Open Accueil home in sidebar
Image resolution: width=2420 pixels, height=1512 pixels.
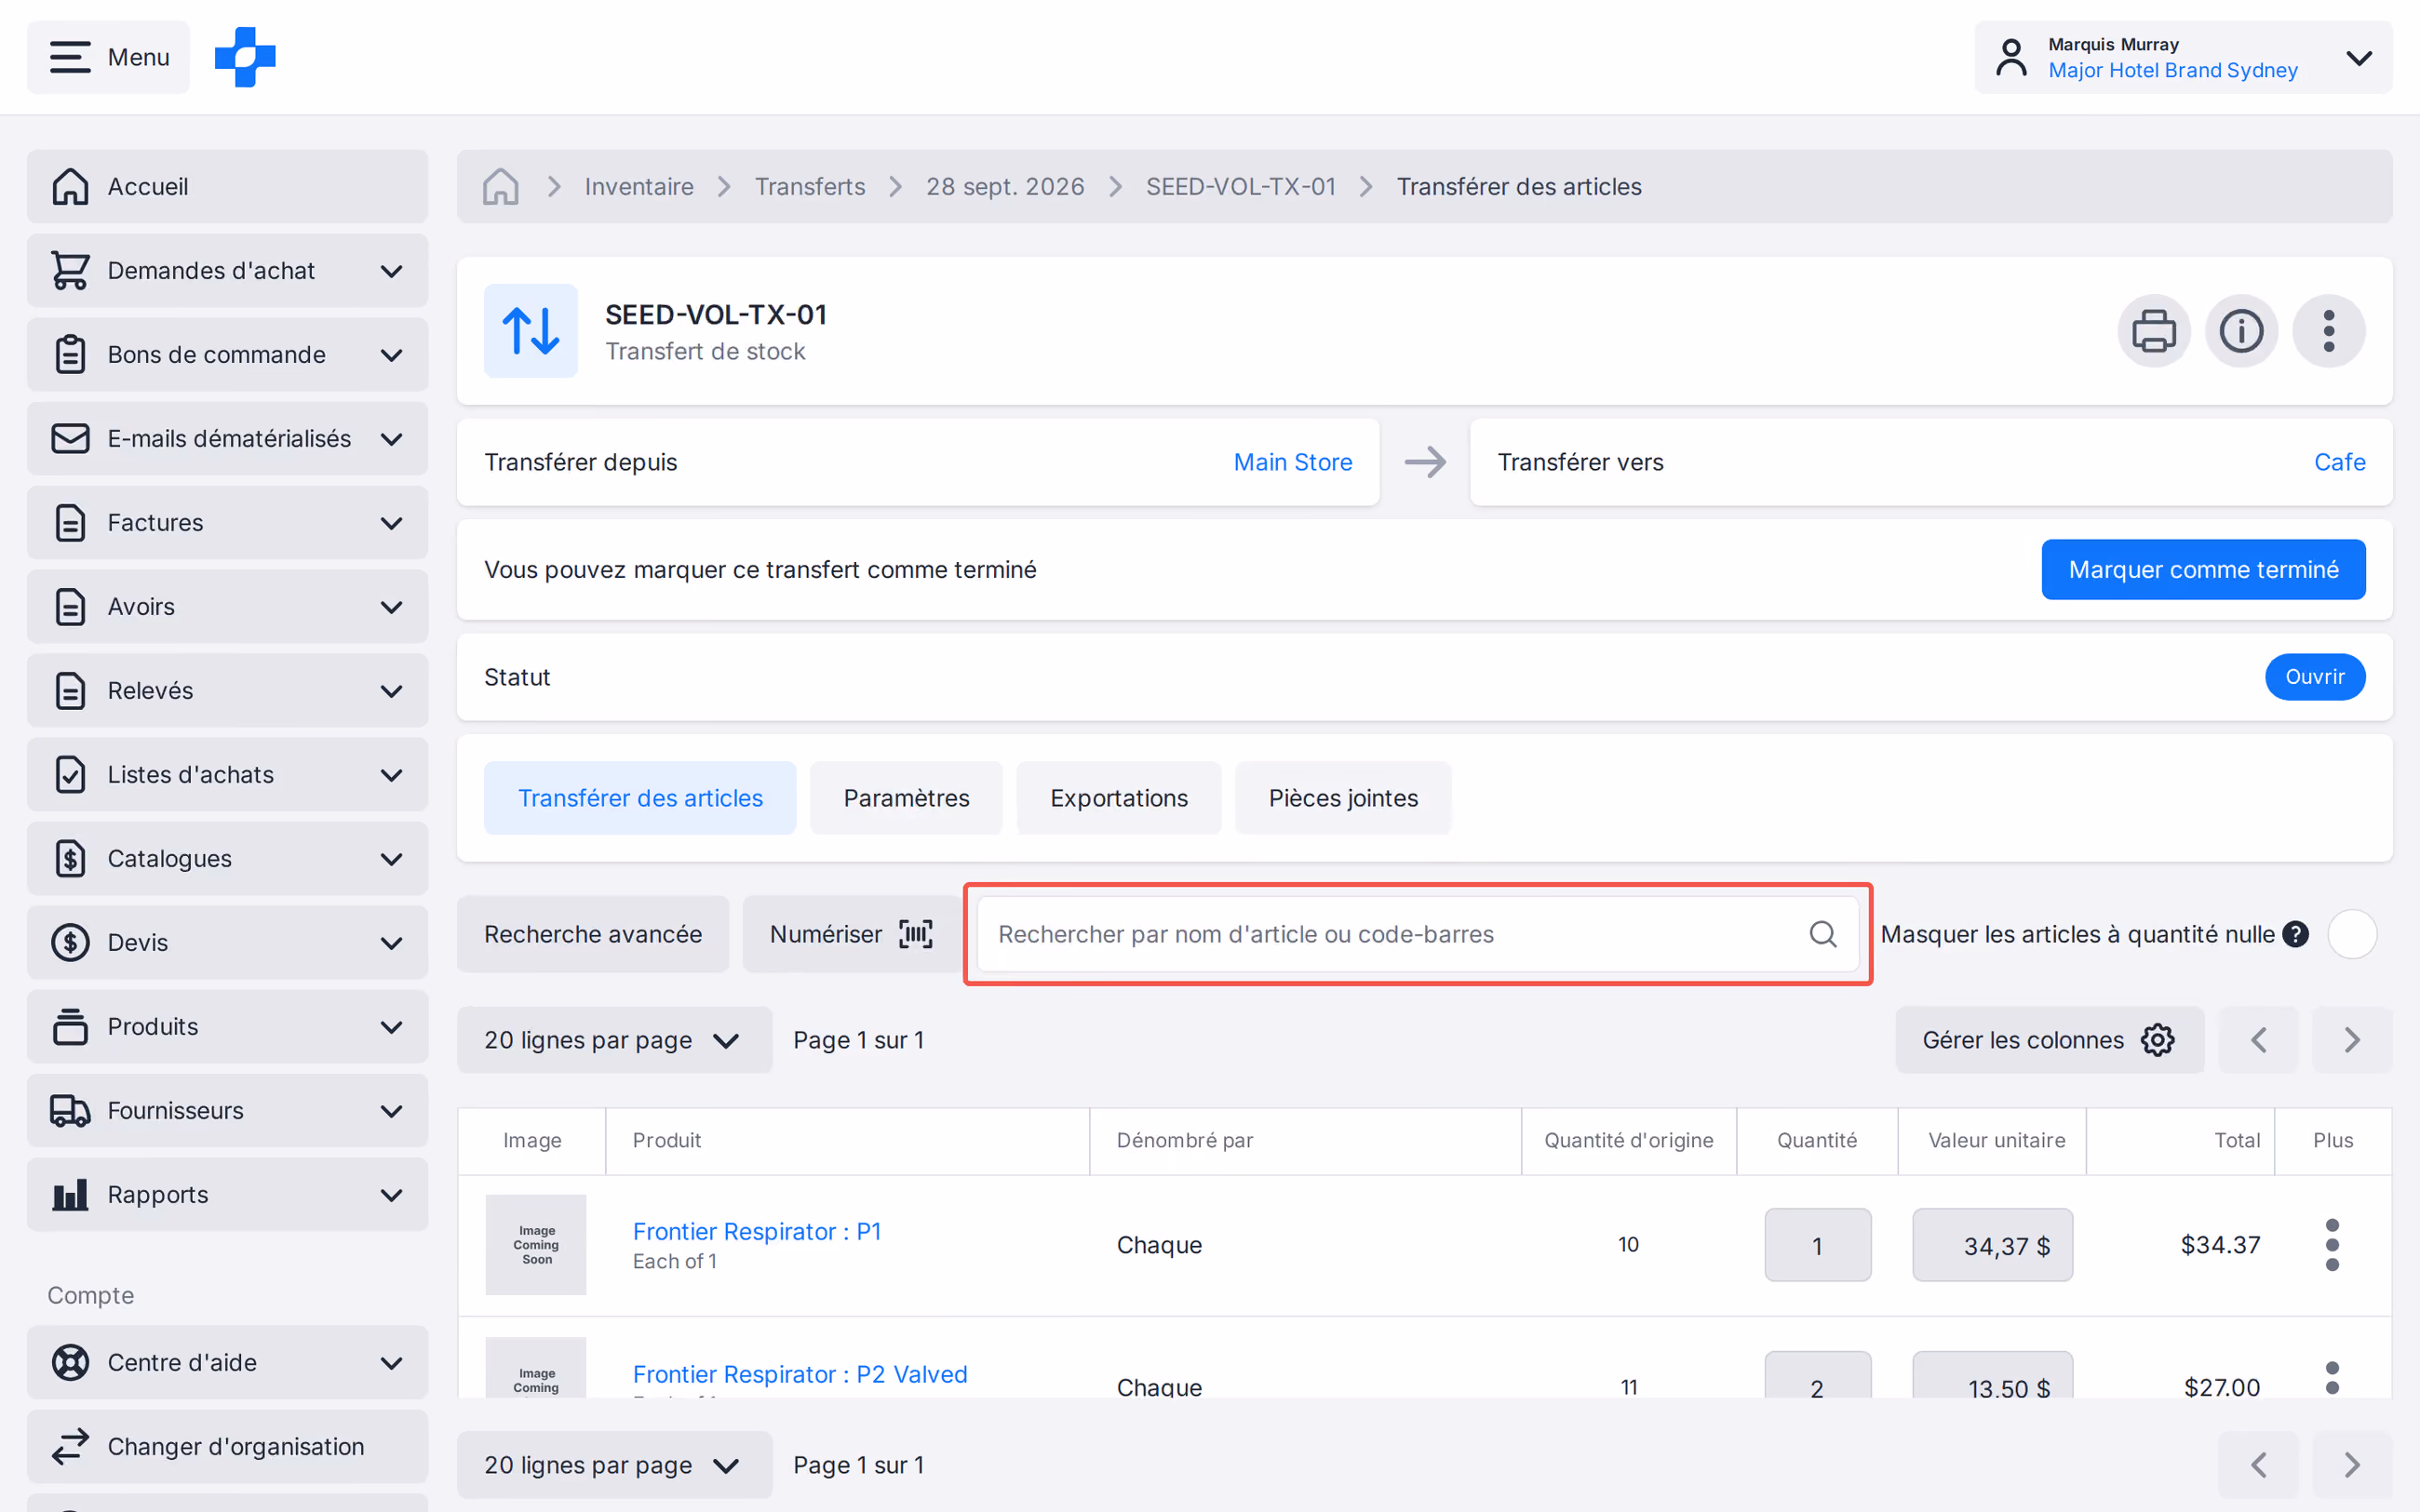click(x=227, y=187)
